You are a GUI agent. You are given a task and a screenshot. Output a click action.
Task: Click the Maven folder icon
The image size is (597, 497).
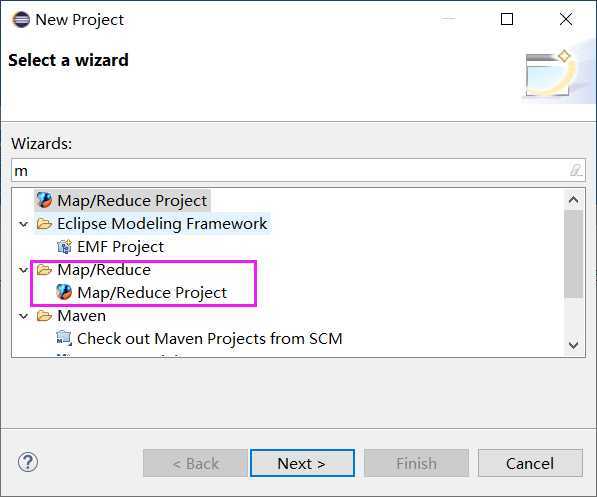pos(44,316)
